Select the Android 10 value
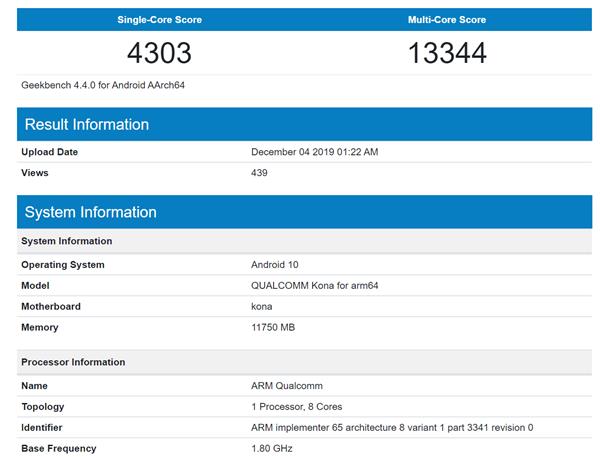This screenshot has height=457, width=600. [x=275, y=265]
